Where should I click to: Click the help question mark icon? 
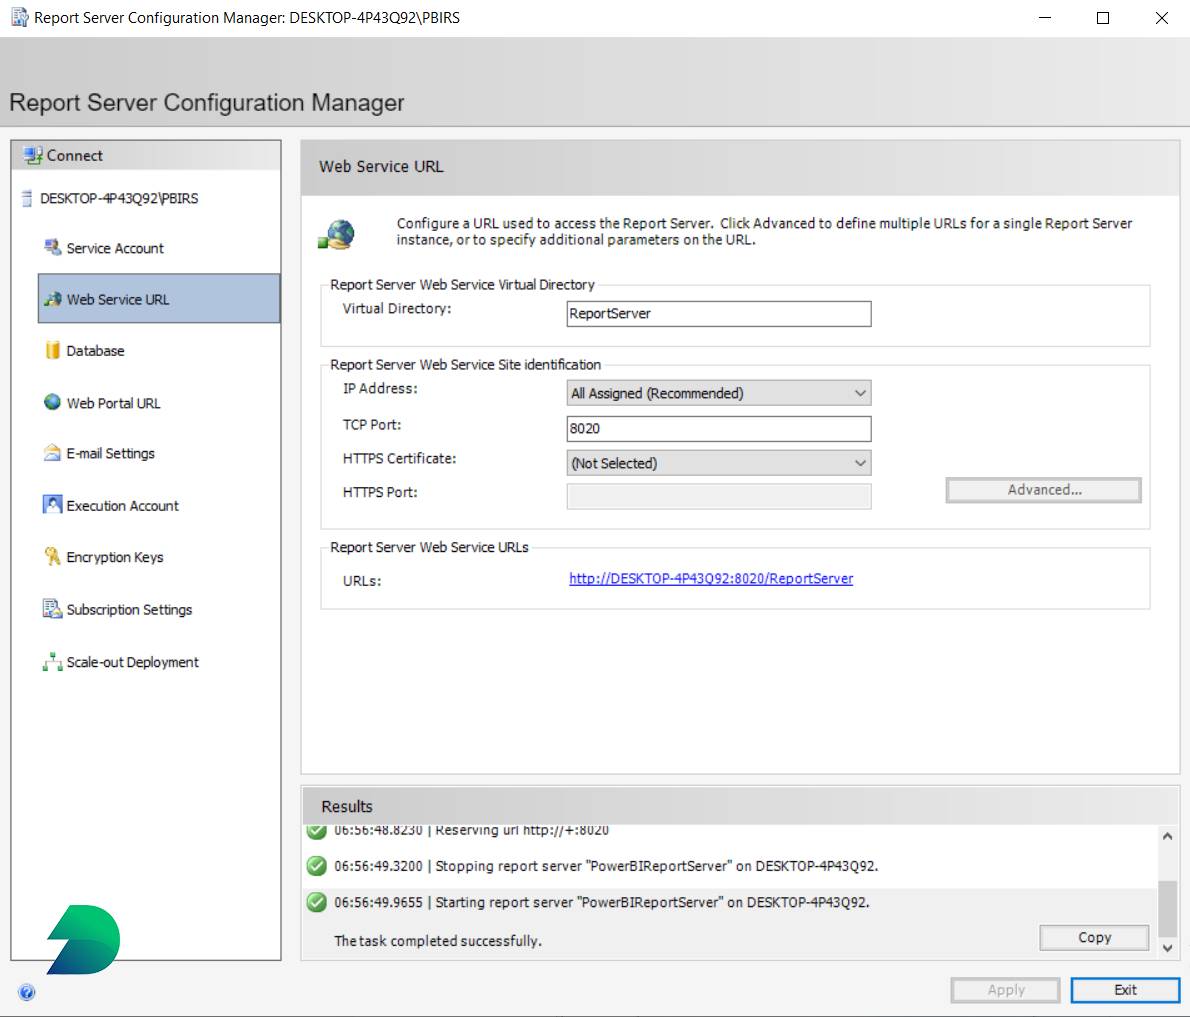27,992
